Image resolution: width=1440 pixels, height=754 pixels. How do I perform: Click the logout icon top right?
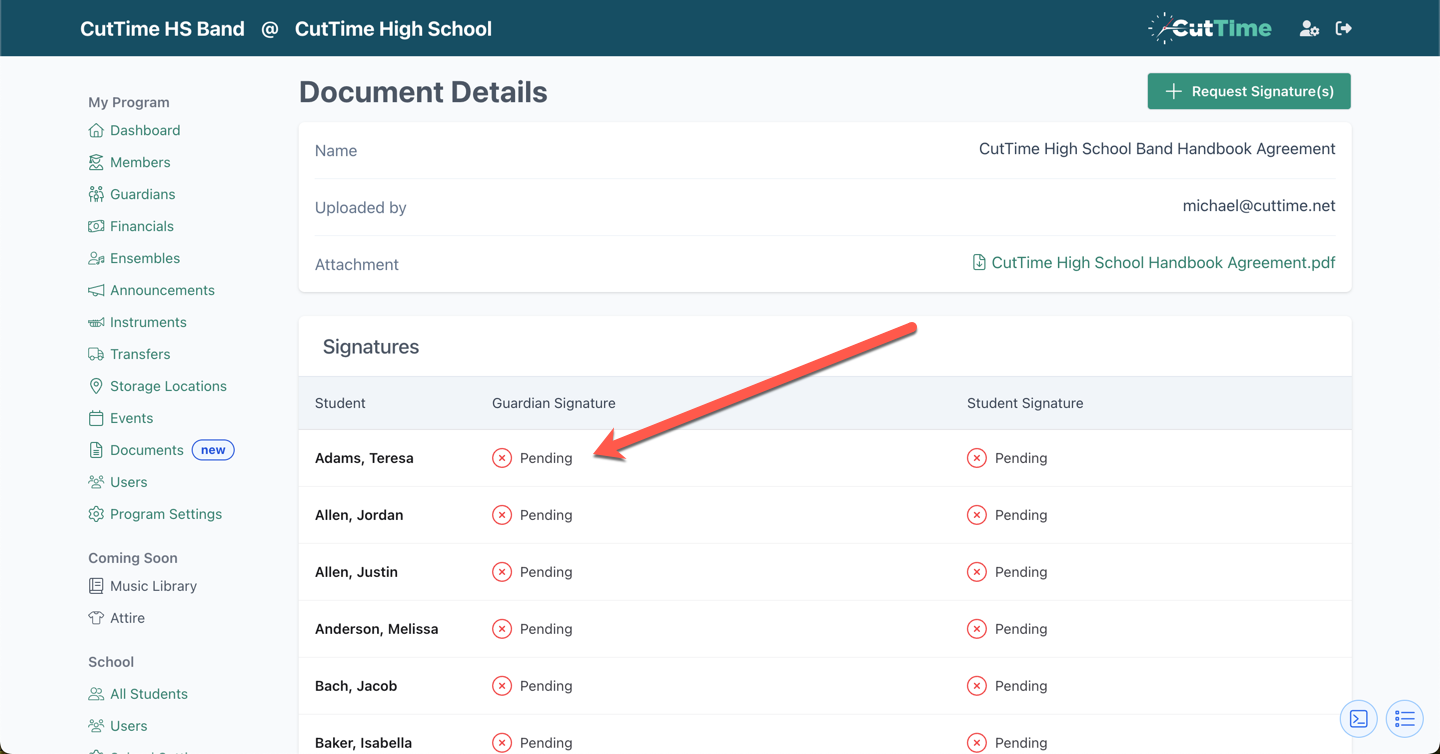pos(1343,28)
